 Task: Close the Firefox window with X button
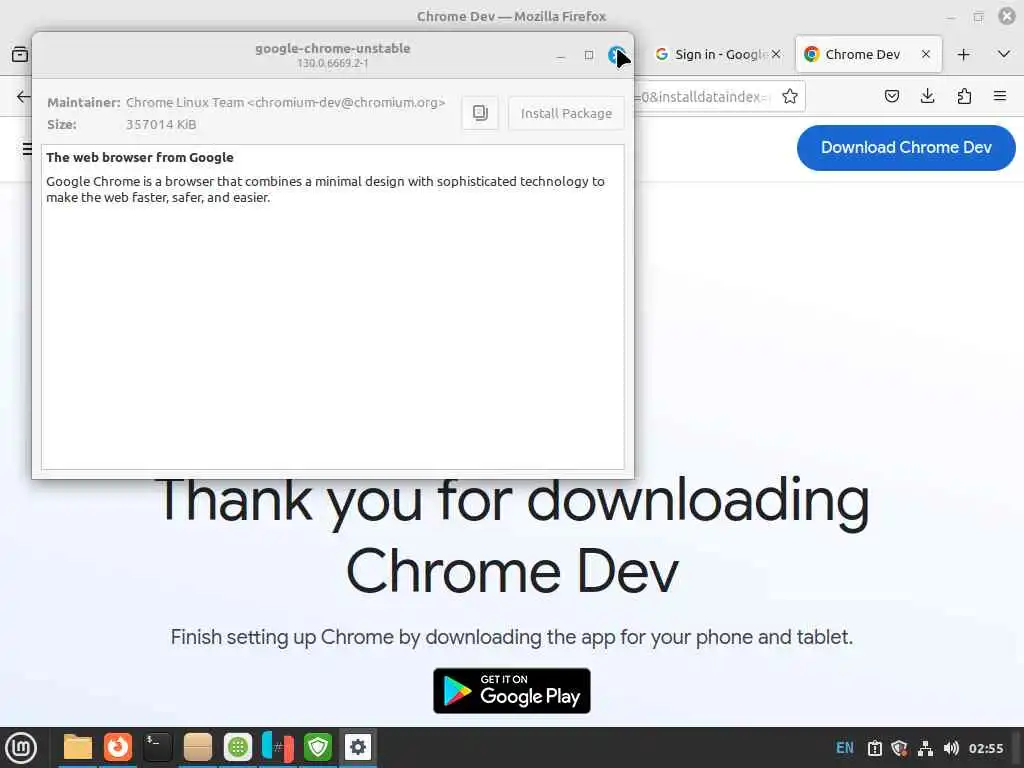tap(1007, 16)
